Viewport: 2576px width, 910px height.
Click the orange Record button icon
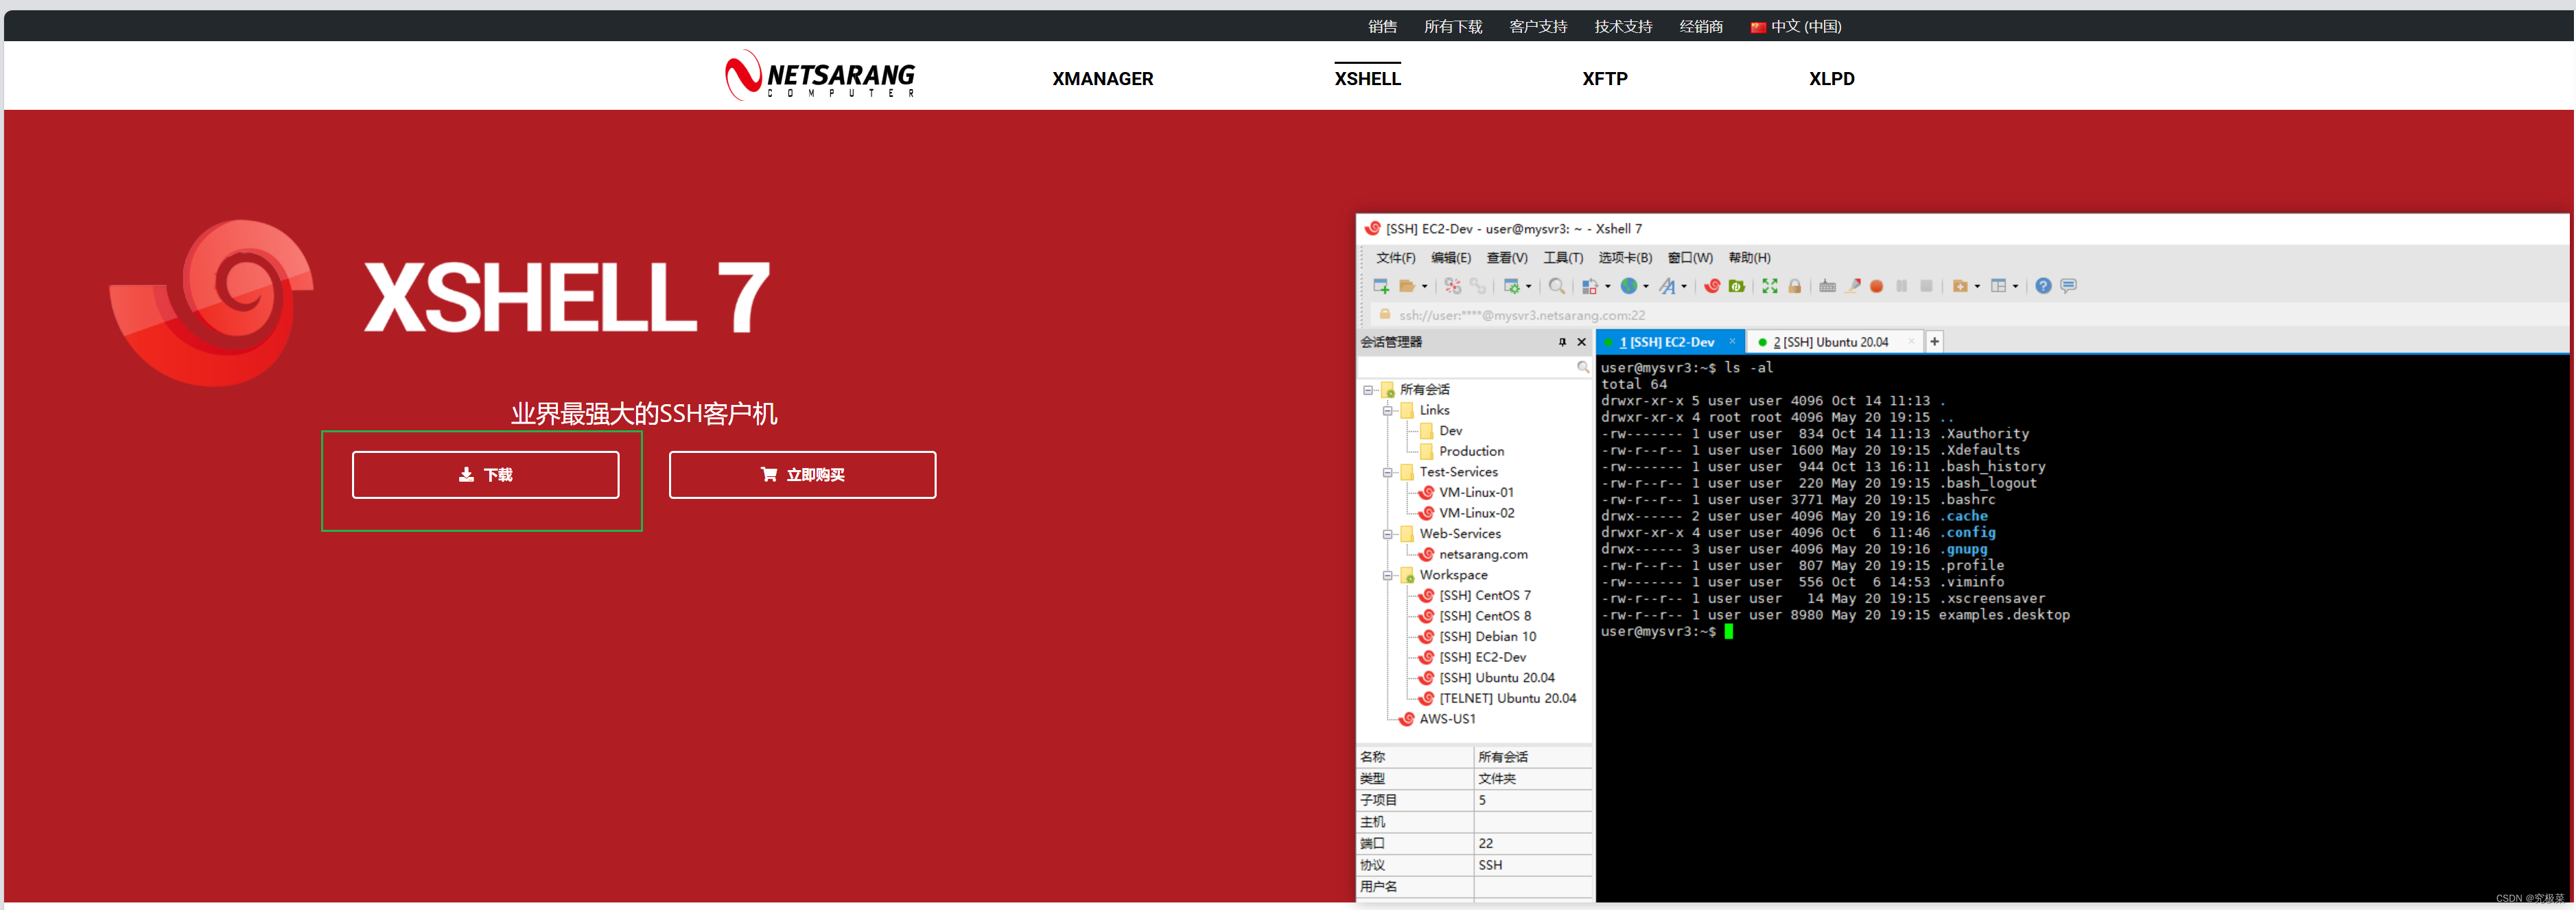1877,286
